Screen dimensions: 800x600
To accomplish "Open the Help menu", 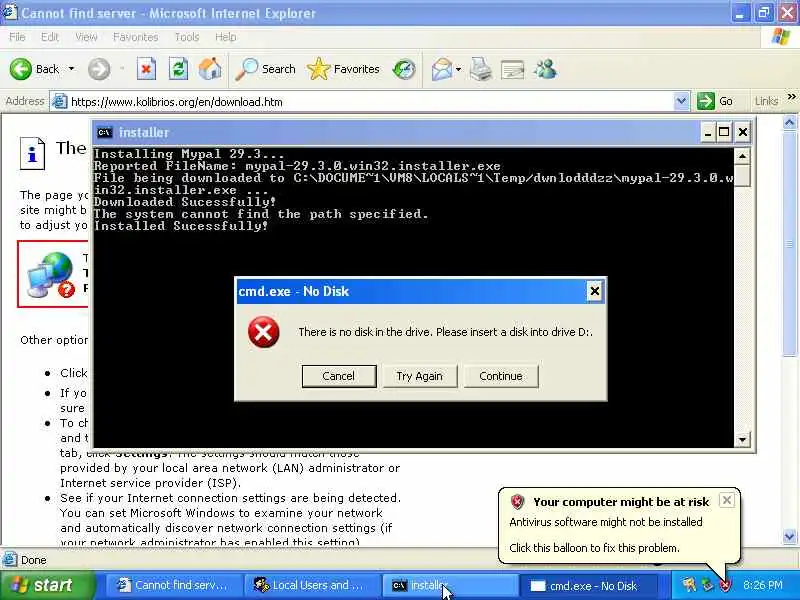I will point(225,37).
